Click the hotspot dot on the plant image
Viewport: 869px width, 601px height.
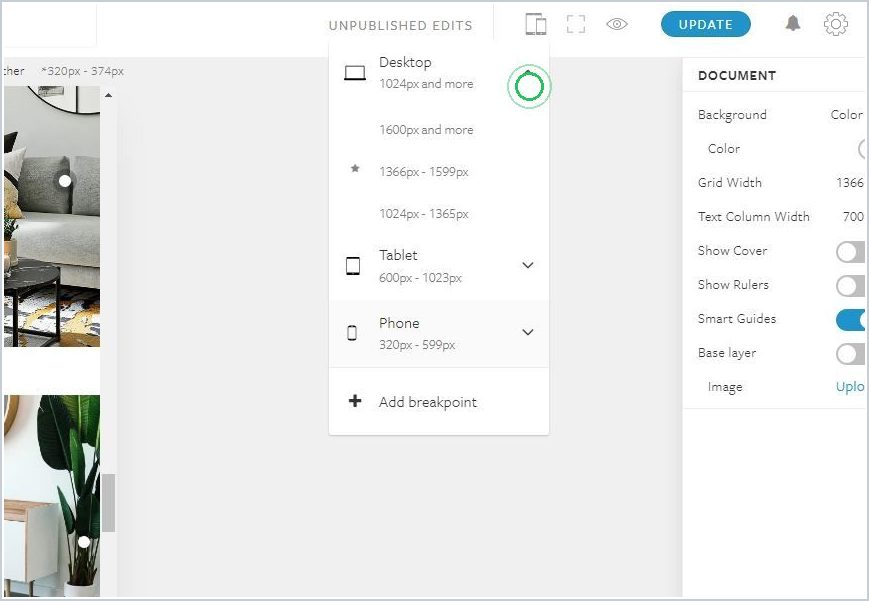click(83, 542)
